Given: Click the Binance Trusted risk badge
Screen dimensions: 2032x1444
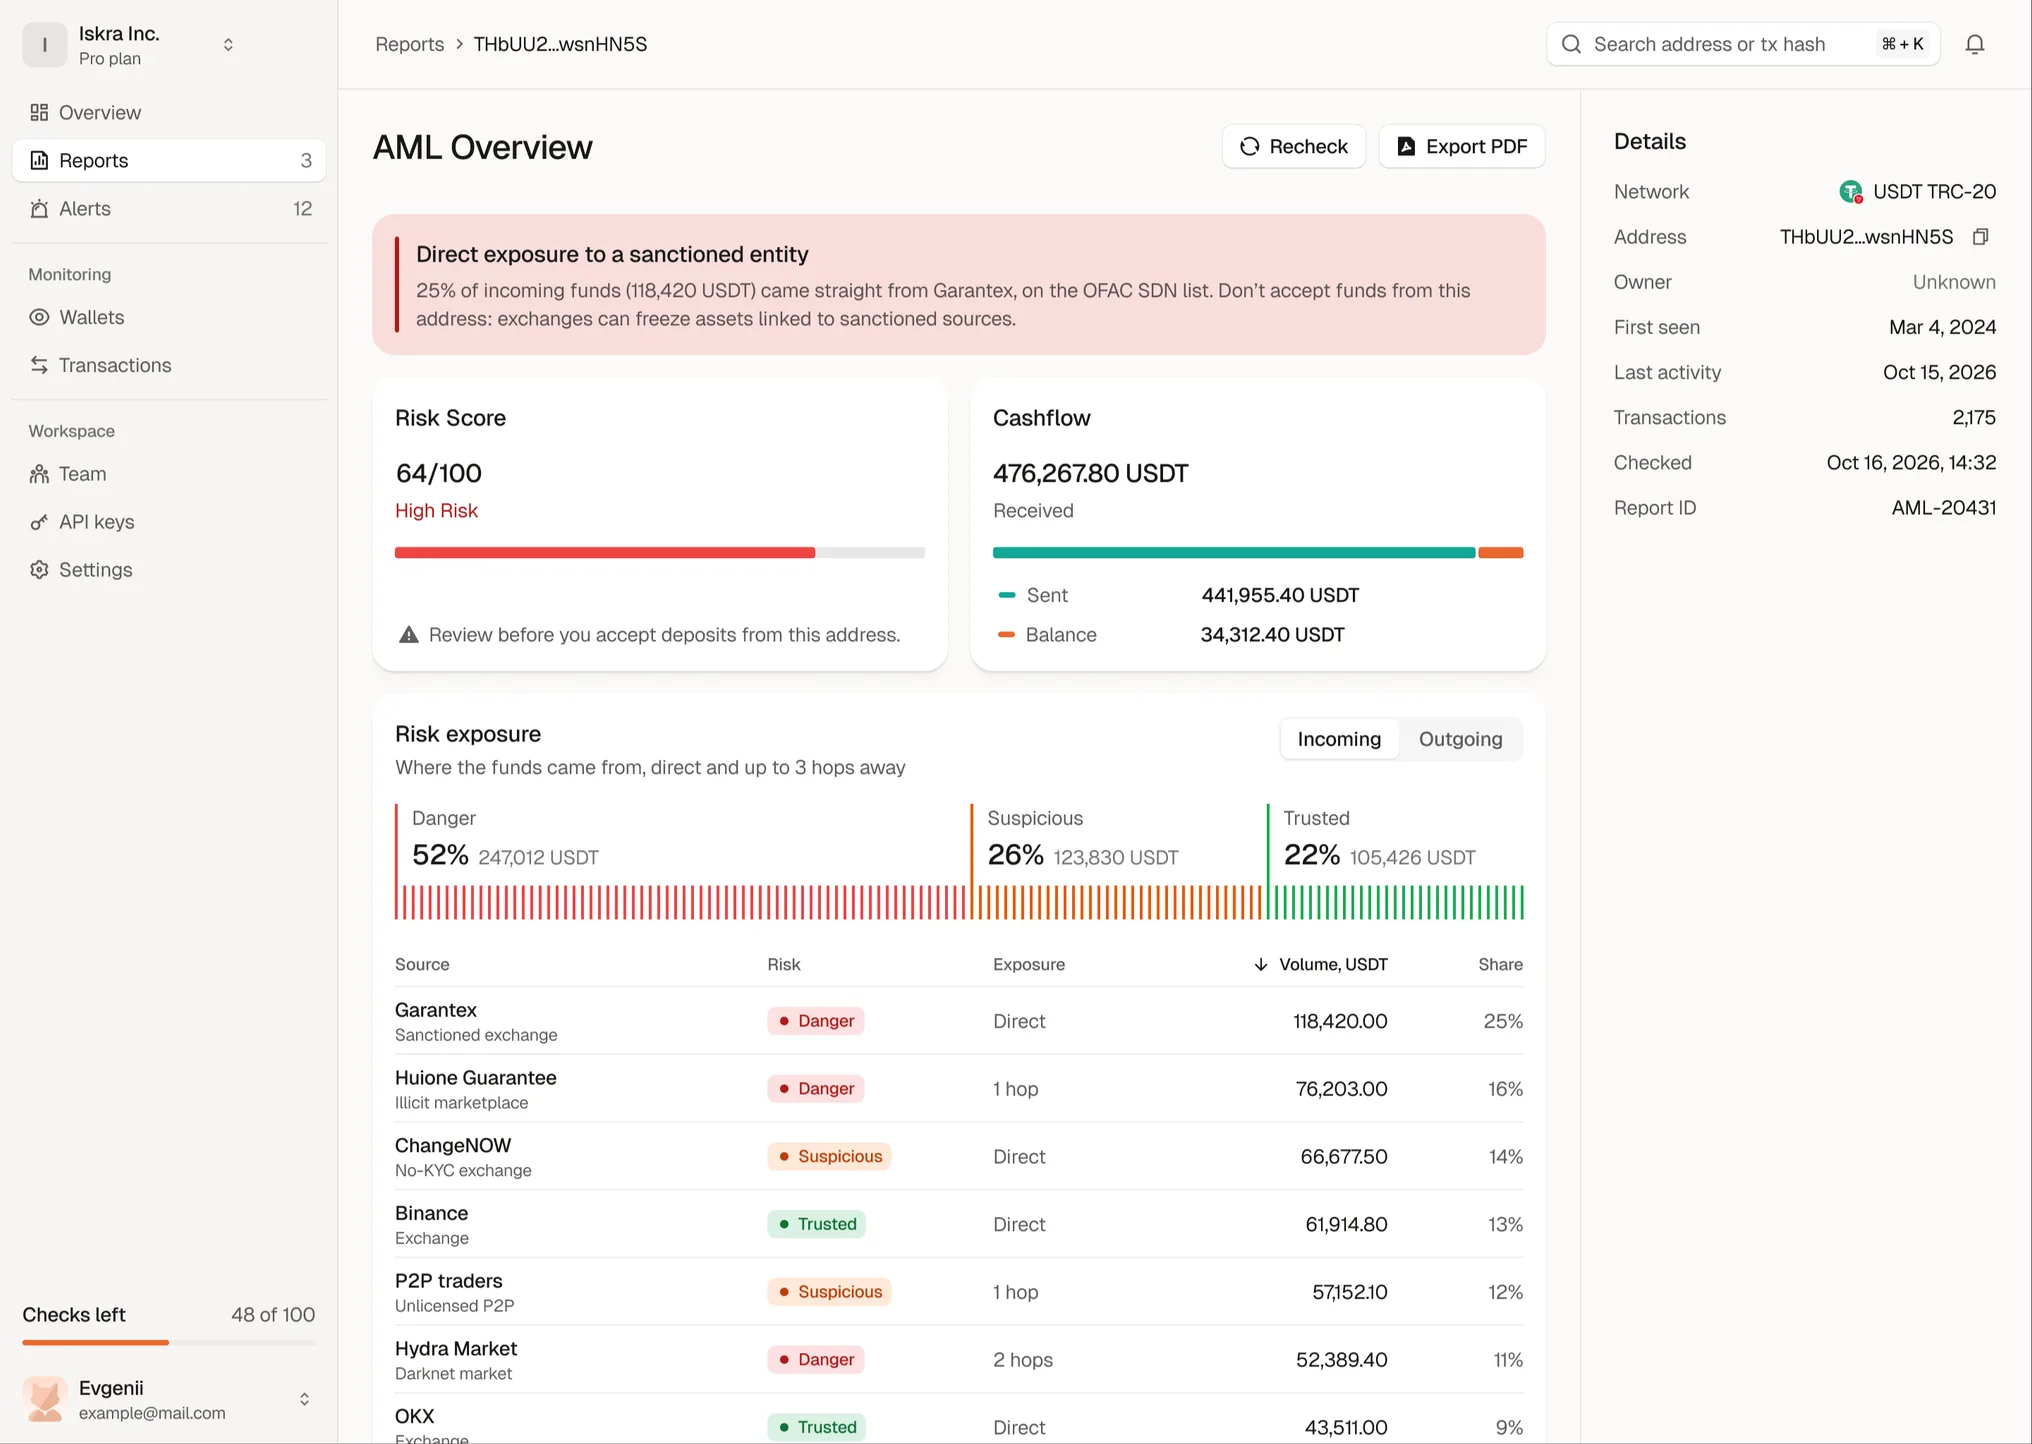Looking at the screenshot, I should coord(816,1224).
